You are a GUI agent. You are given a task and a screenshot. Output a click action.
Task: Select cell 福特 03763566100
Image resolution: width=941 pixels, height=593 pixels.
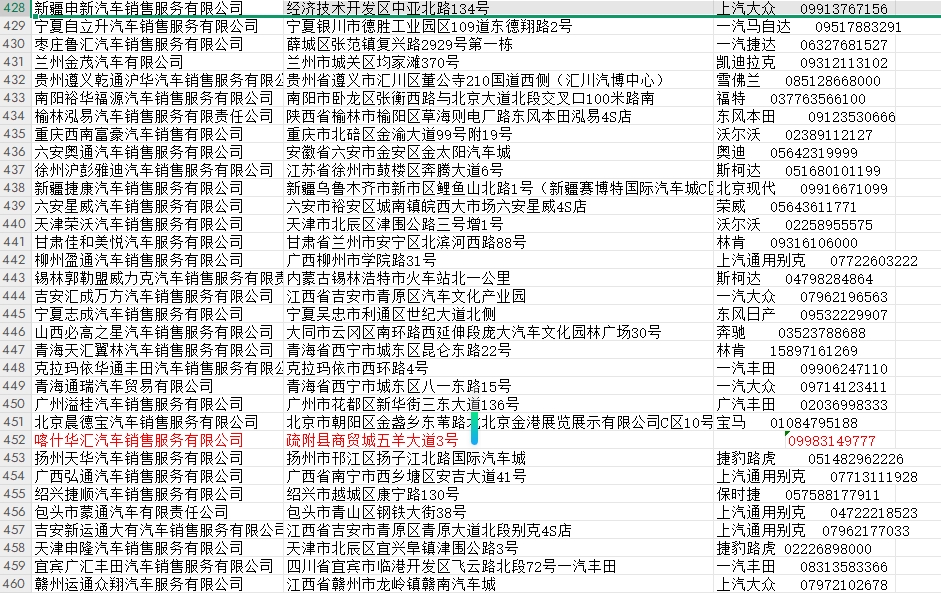791,98
